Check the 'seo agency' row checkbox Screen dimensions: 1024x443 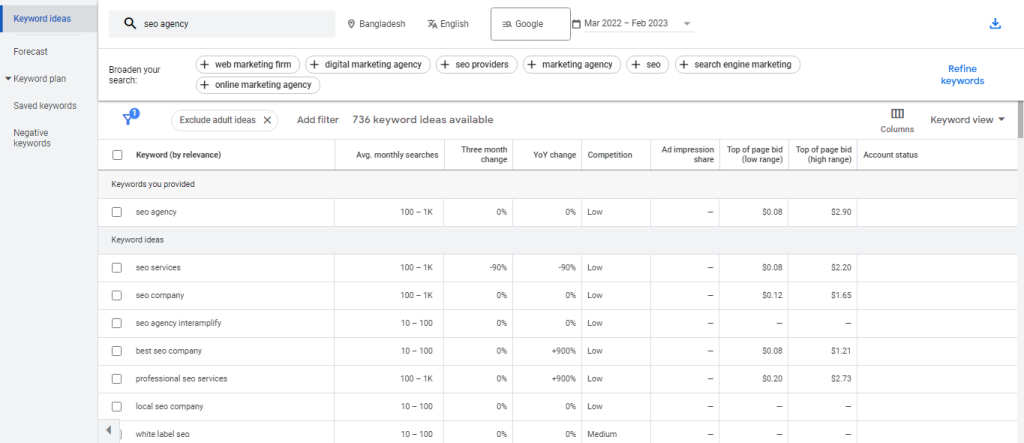(x=117, y=212)
